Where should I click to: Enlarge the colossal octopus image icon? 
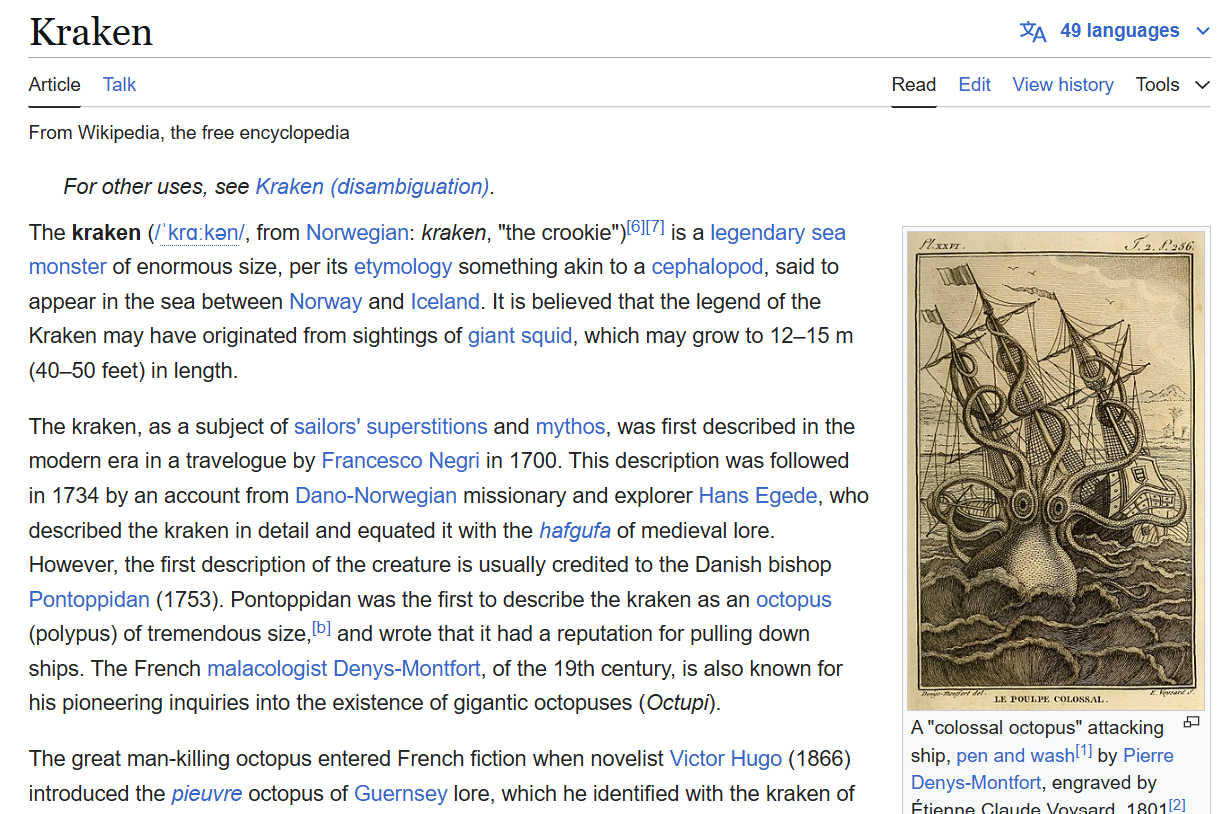[x=1190, y=722]
